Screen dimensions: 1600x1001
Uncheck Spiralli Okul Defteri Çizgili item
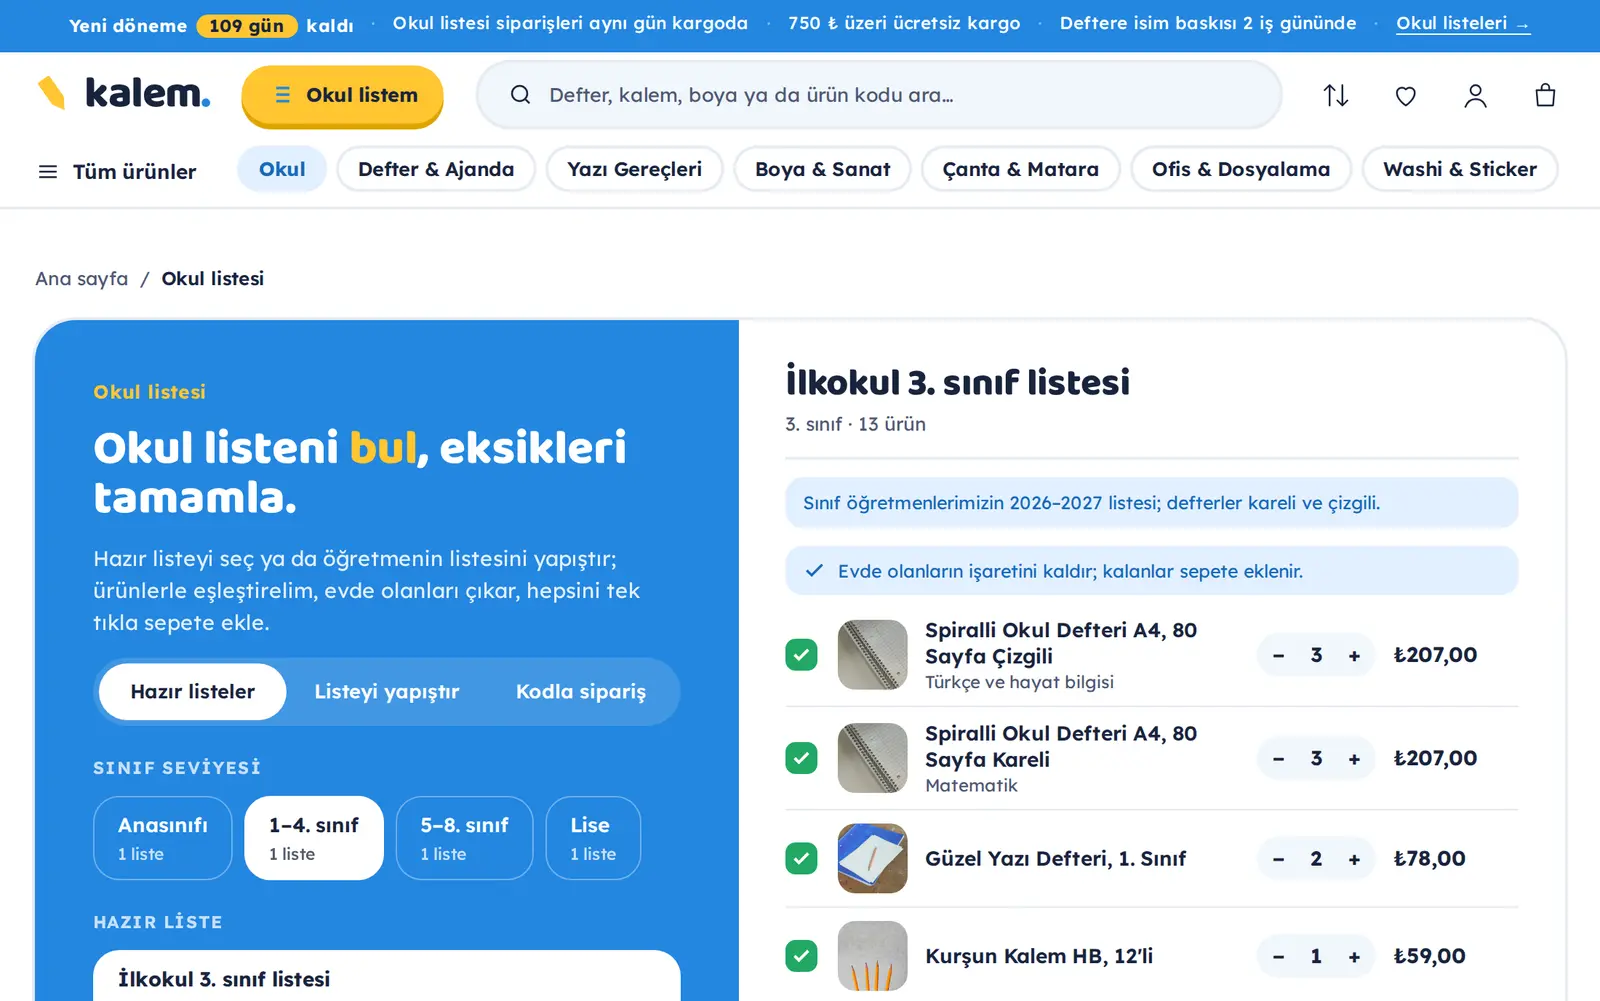[x=801, y=655]
